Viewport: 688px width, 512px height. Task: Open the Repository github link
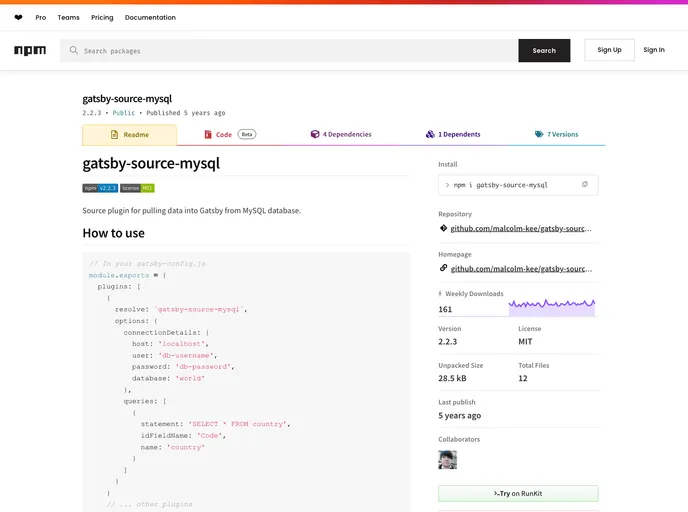521,229
